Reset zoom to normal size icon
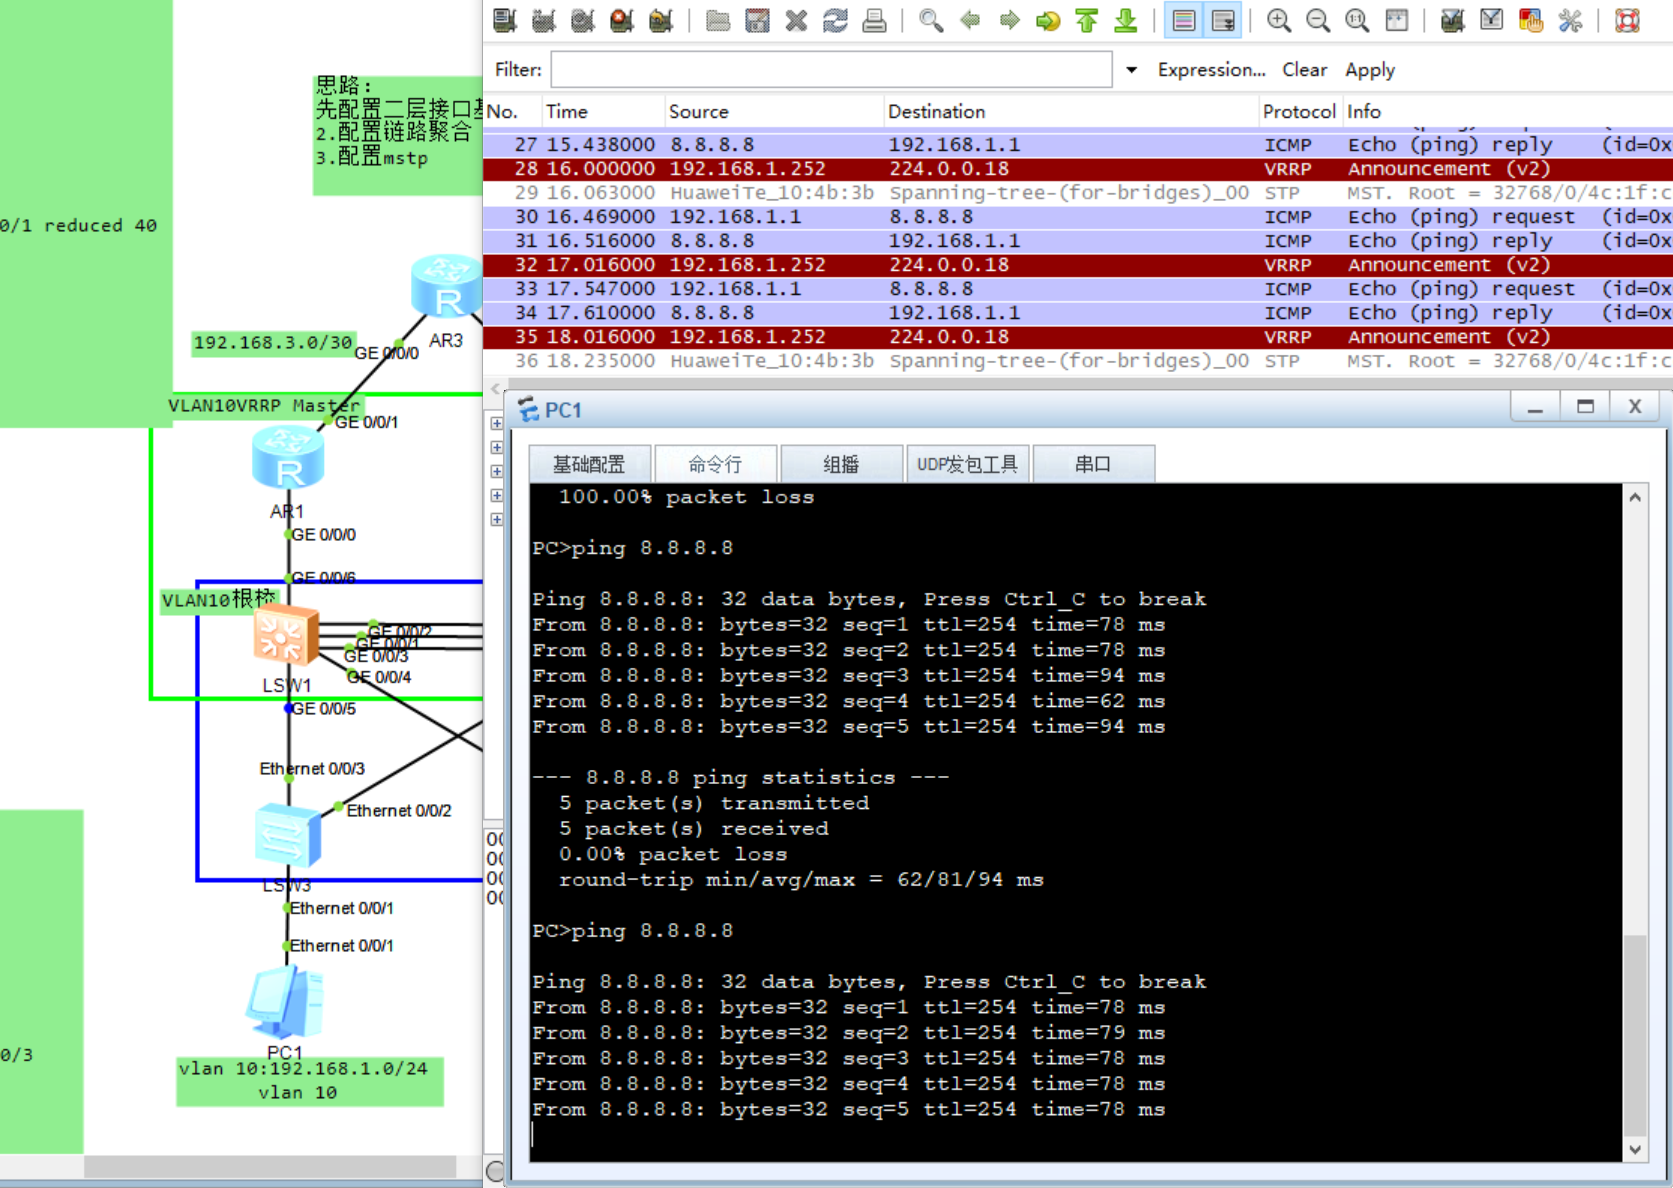Screen dimensions: 1673x1188 pyautogui.click(x=1357, y=20)
